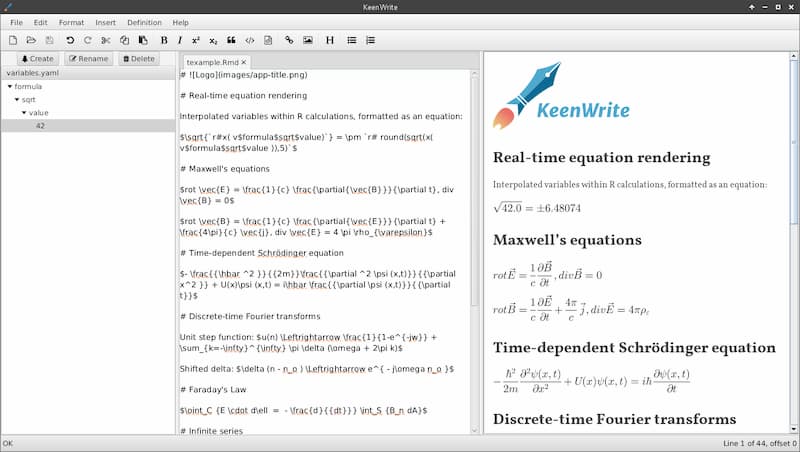800x452 pixels.
Task: Click the 'Time-dependent Schrödinger equation' preview heading
Action: 634,348
